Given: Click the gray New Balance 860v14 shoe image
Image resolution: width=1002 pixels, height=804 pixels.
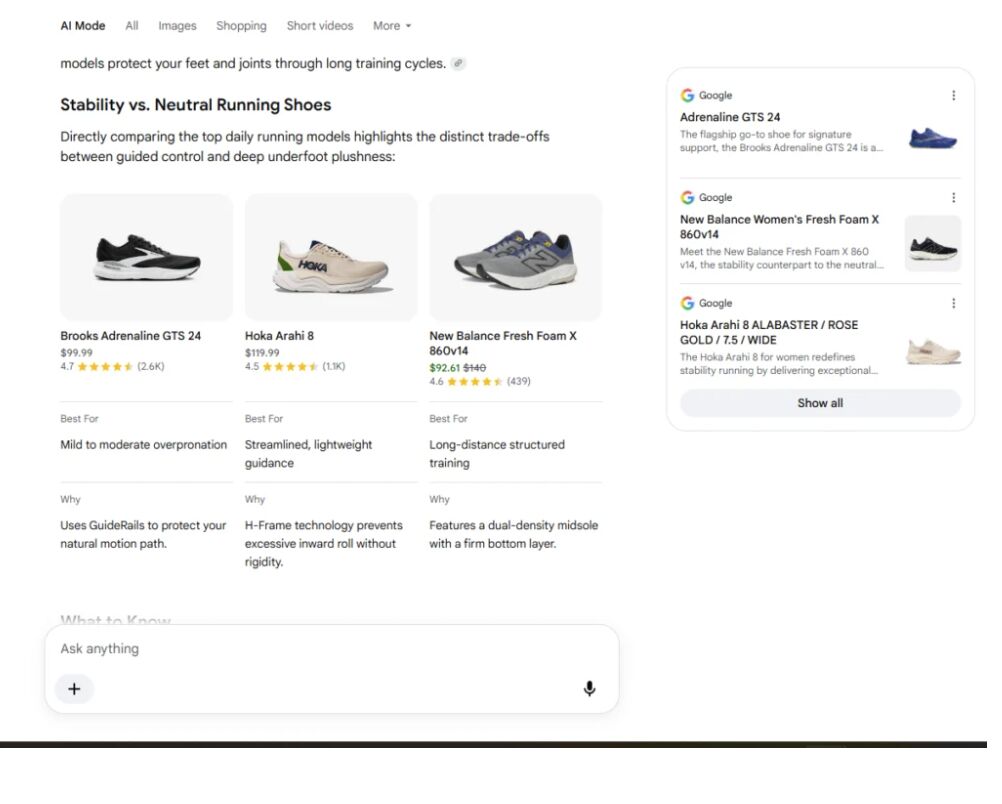Looking at the screenshot, I should tap(516, 258).
